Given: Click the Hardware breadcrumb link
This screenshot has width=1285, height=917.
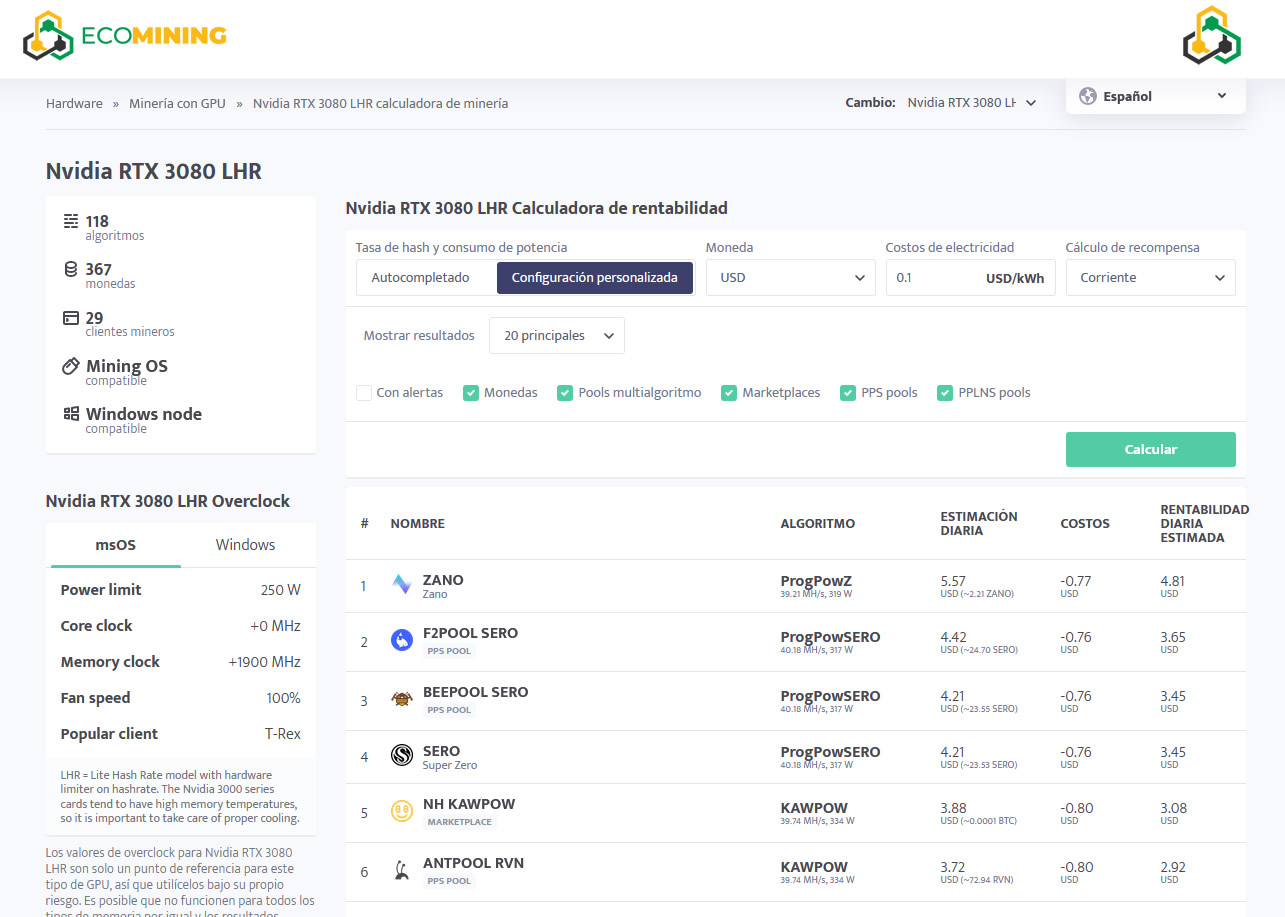Looking at the screenshot, I should coord(74,103).
